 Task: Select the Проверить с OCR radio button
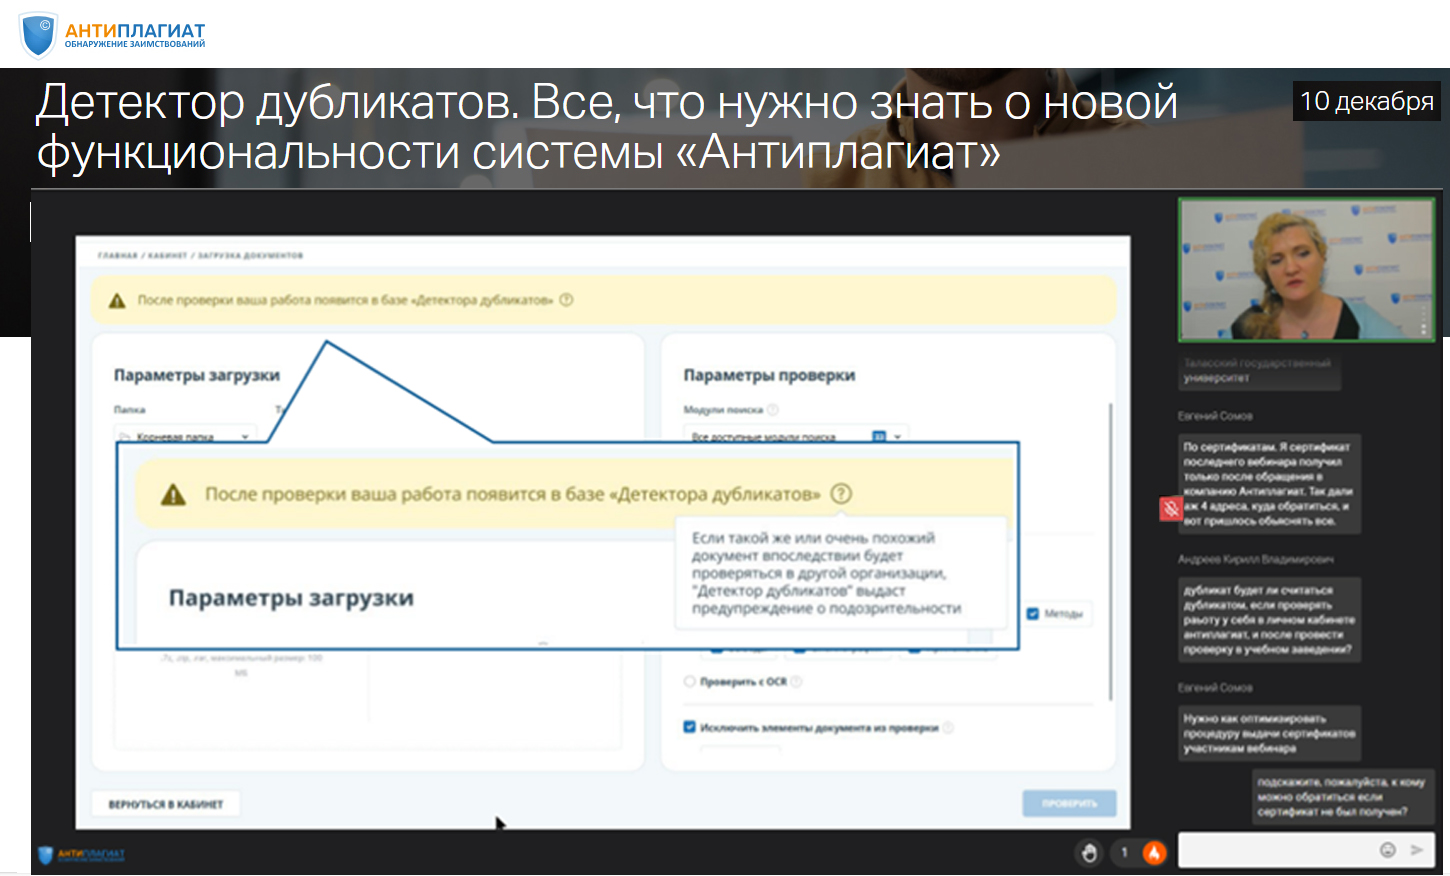(x=689, y=682)
